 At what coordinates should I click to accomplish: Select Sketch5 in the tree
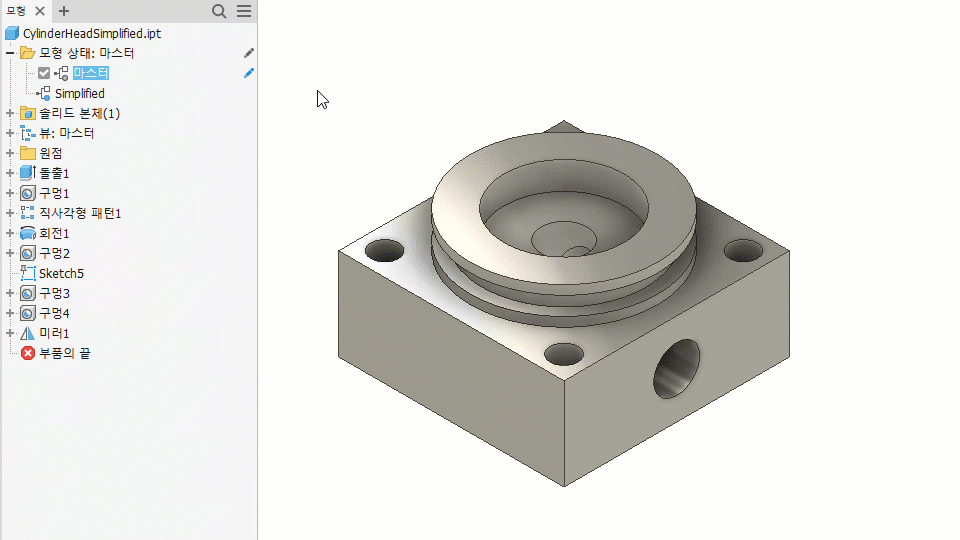(x=61, y=273)
